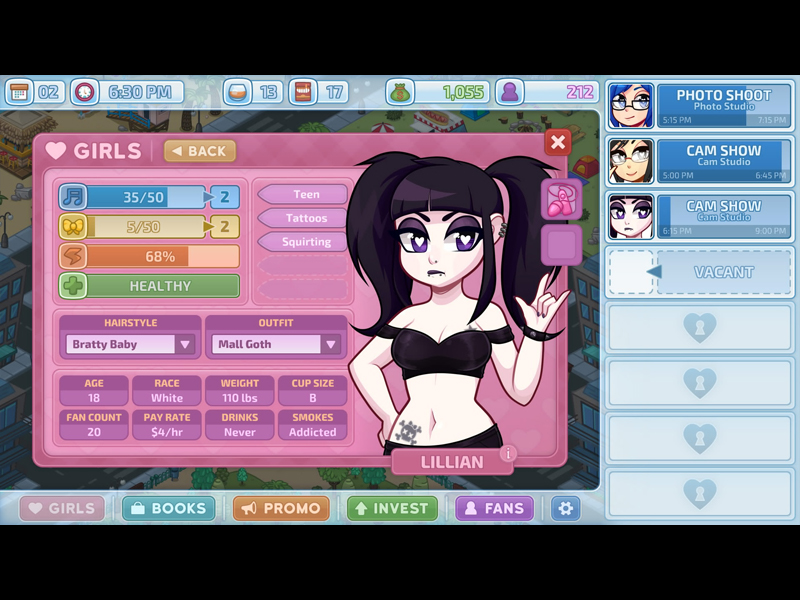Click the clock time icon

(x=85, y=92)
